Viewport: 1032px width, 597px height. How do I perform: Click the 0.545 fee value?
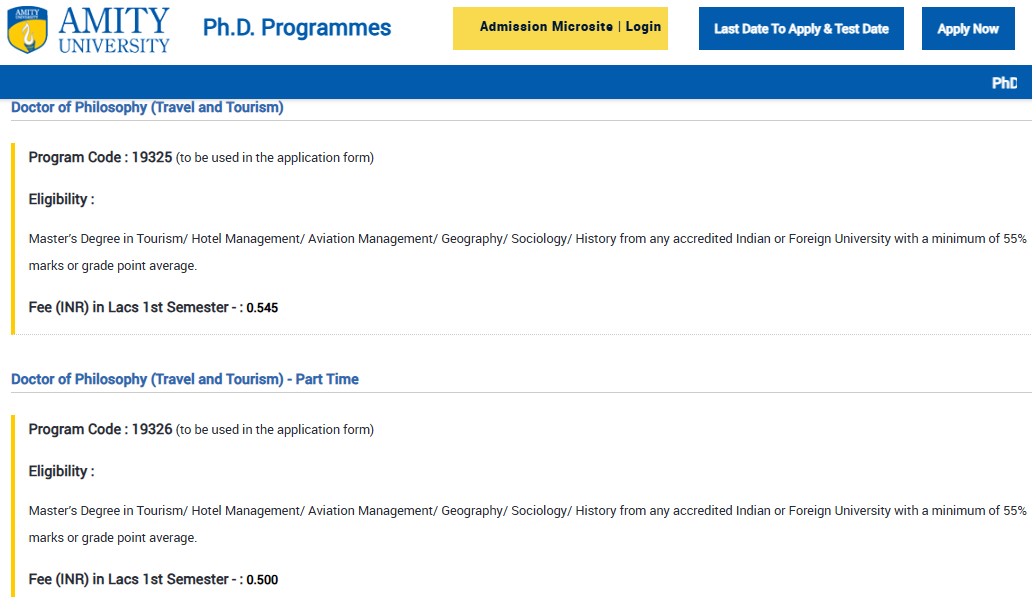pyautogui.click(x=262, y=308)
